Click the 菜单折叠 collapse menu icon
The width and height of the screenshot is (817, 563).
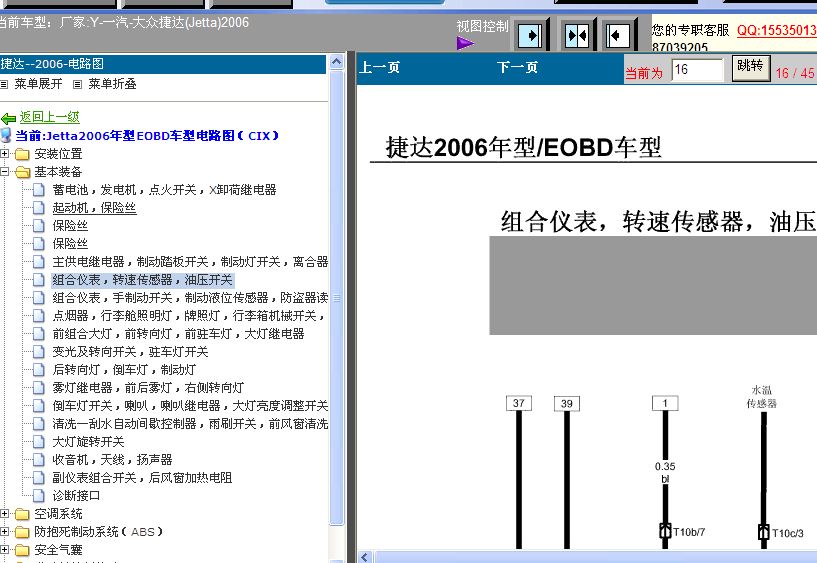[78, 84]
